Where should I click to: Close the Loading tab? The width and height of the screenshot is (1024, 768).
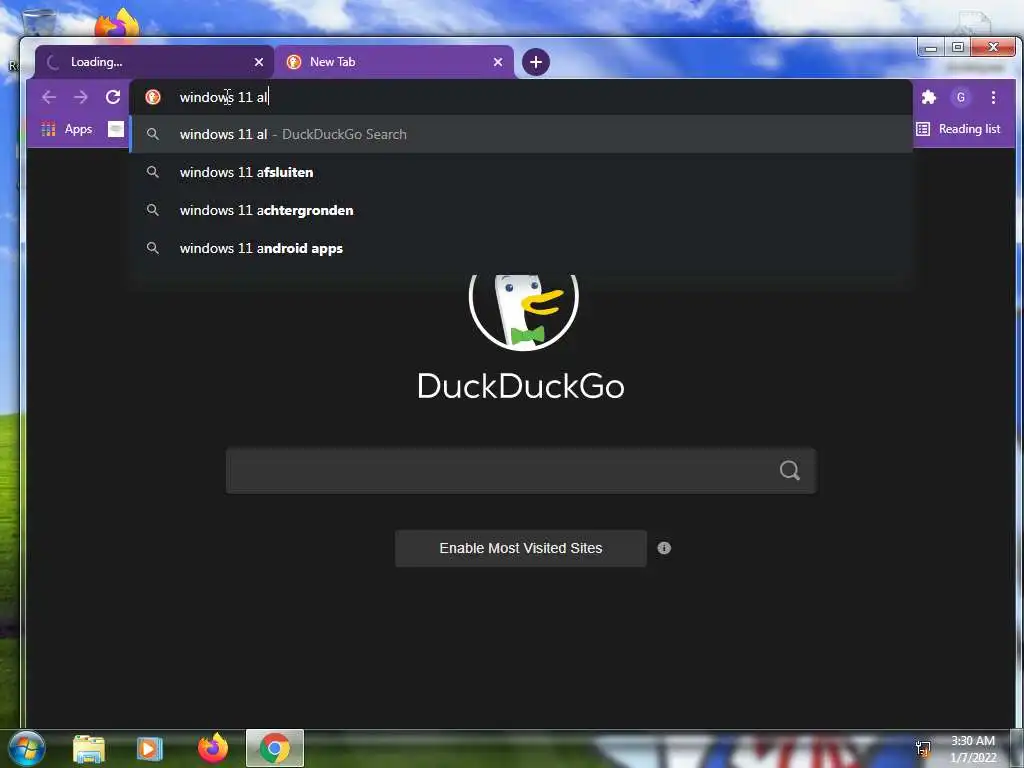[259, 62]
